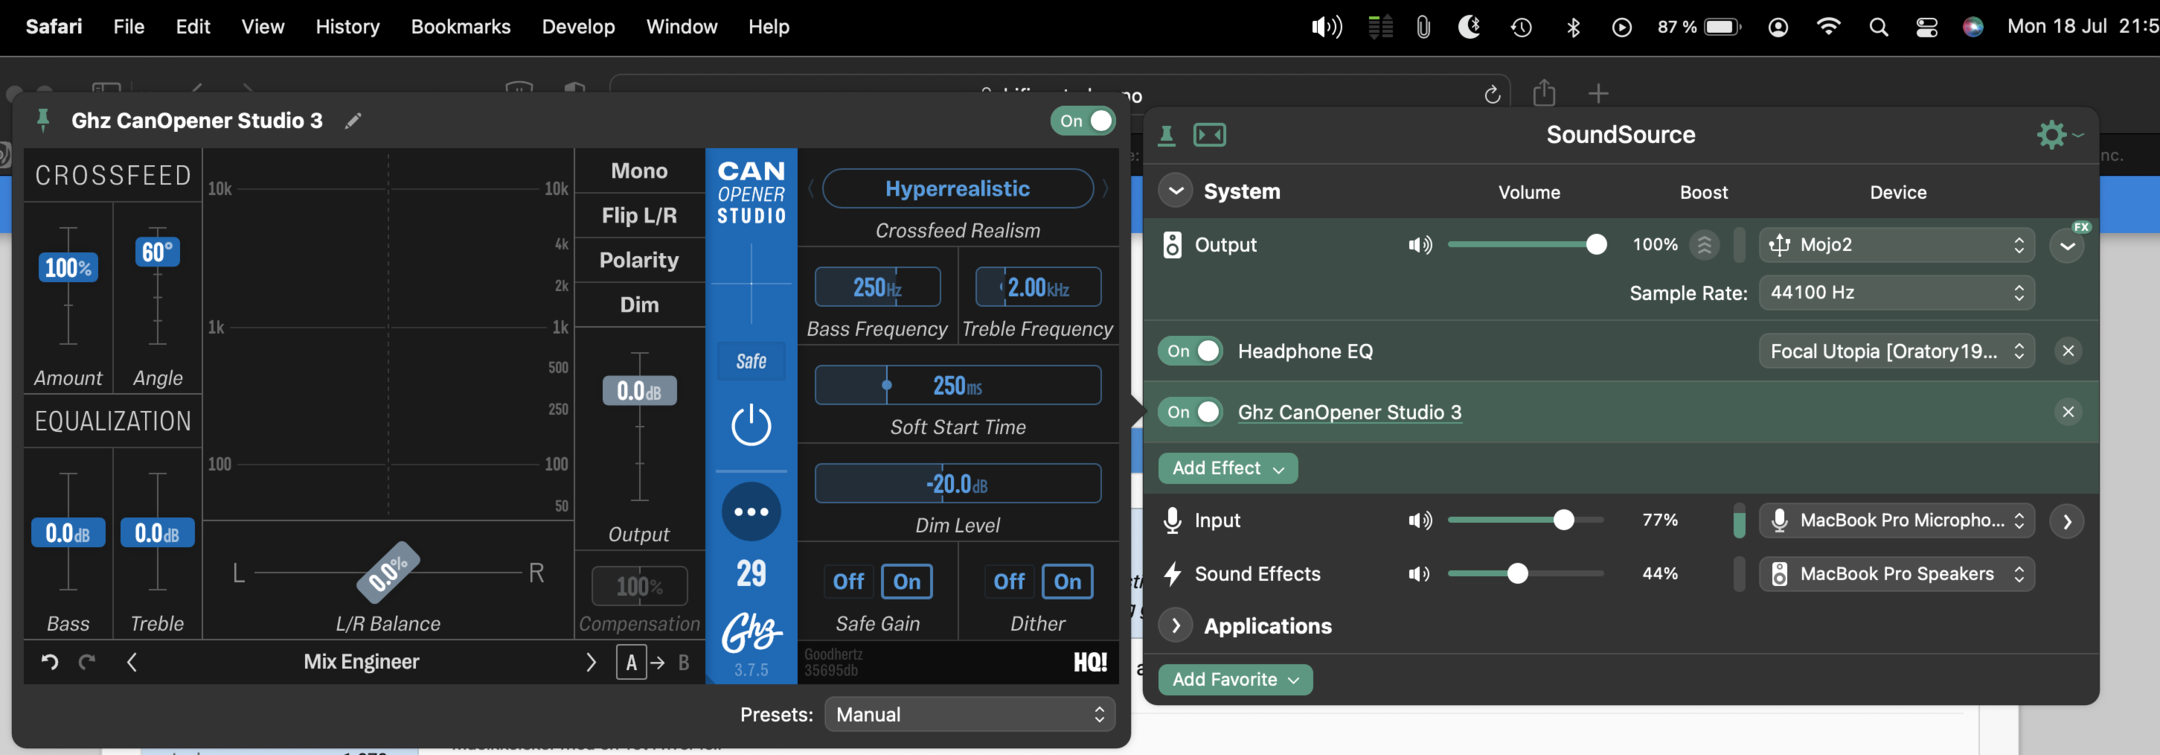Click the 2.00 kHz Treble Frequency field
Viewport: 2160px width, 755px height.
1038,288
